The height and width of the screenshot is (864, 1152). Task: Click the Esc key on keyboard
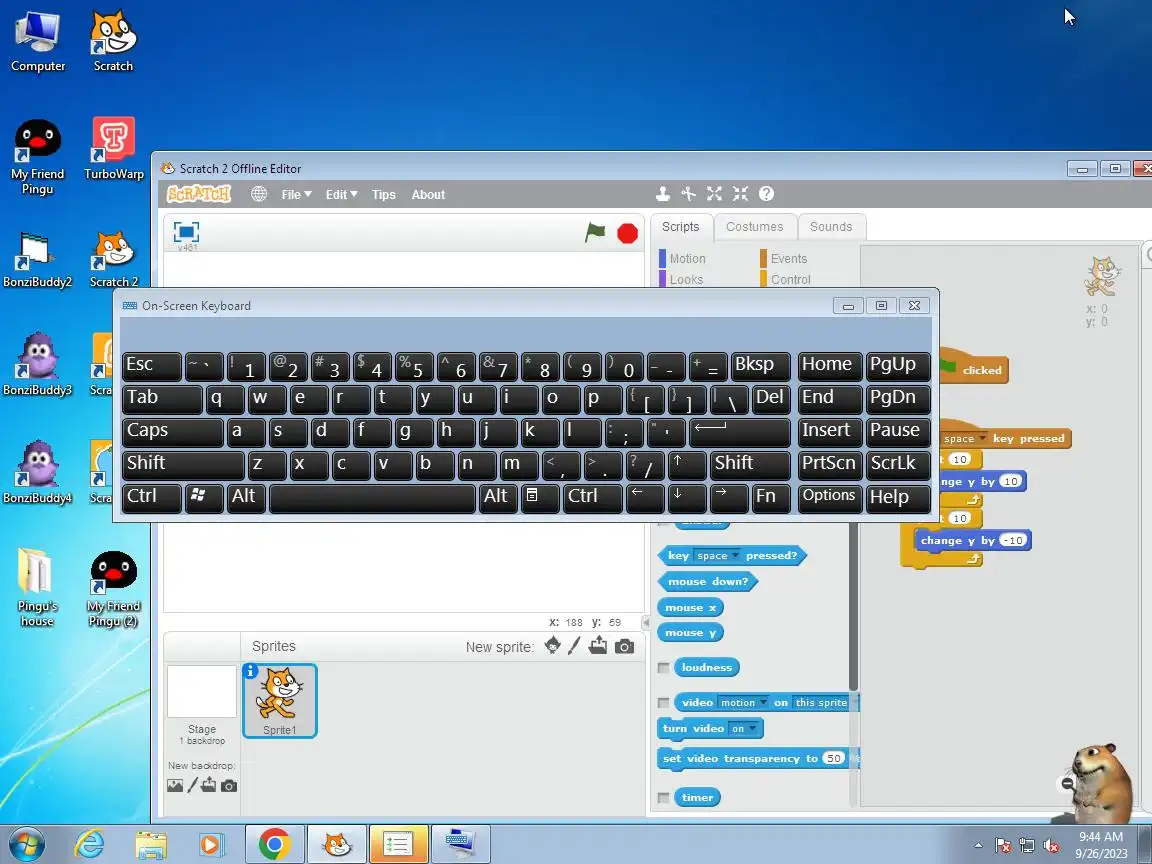(x=151, y=366)
